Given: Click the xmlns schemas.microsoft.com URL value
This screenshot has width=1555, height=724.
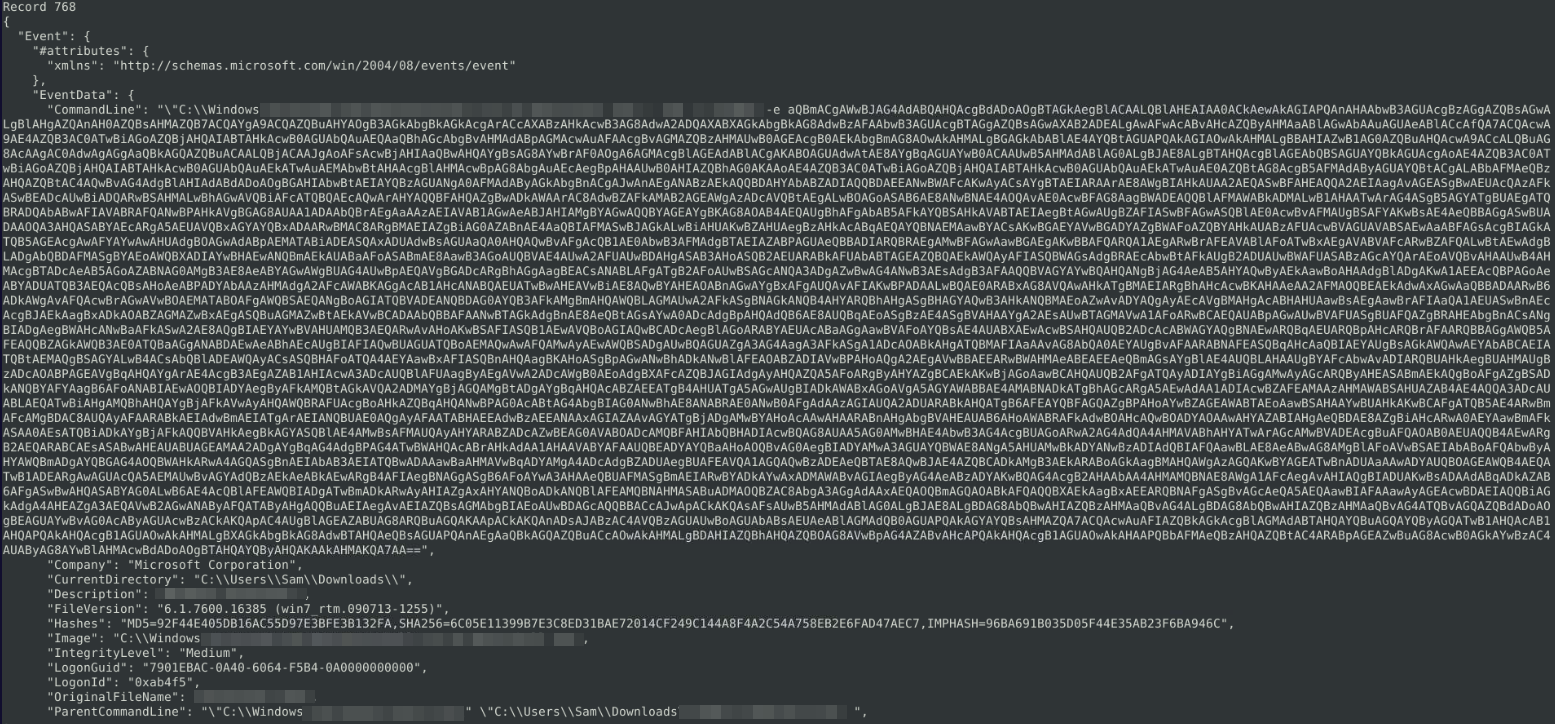Looking at the screenshot, I should [x=313, y=65].
